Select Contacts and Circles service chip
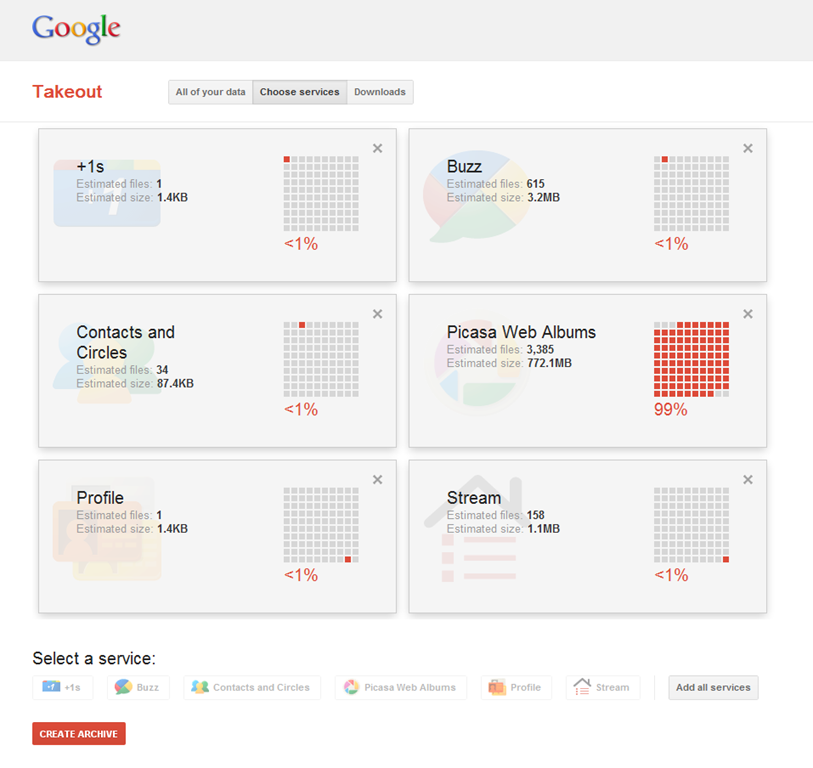The height and width of the screenshot is (768, 813). click(x=251, y=688)
